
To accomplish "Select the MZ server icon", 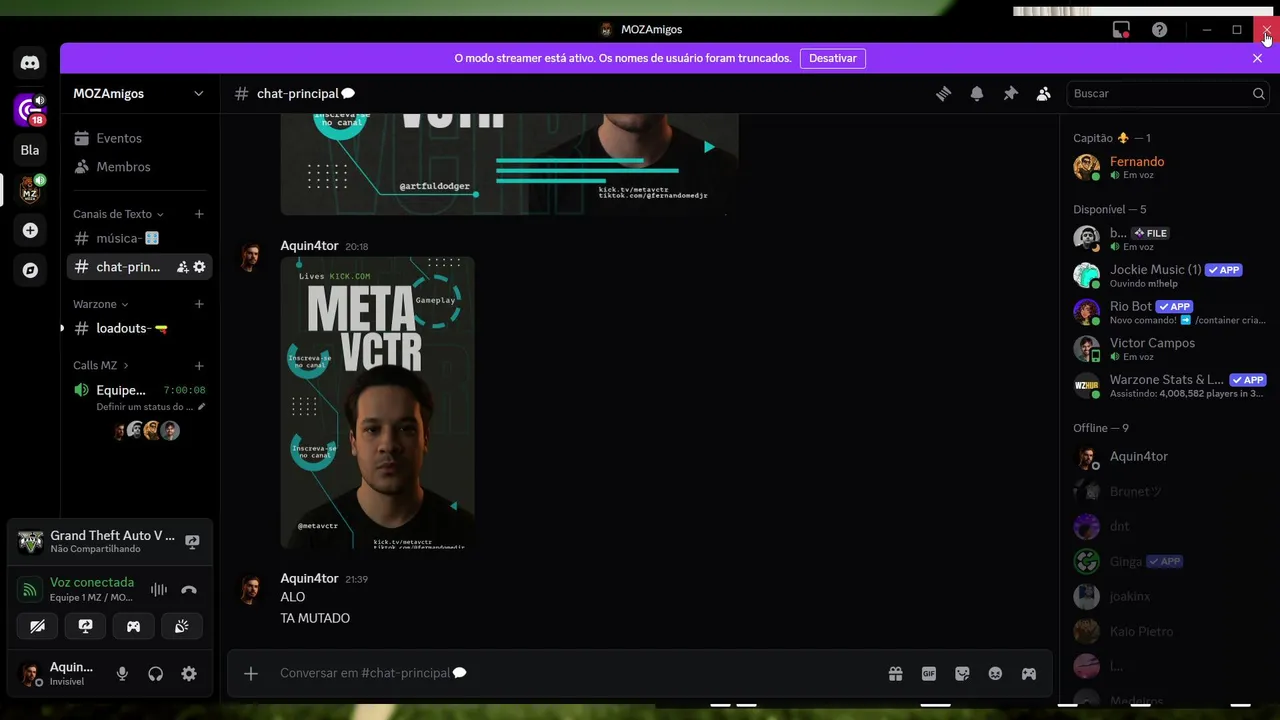I will point(30,190).
